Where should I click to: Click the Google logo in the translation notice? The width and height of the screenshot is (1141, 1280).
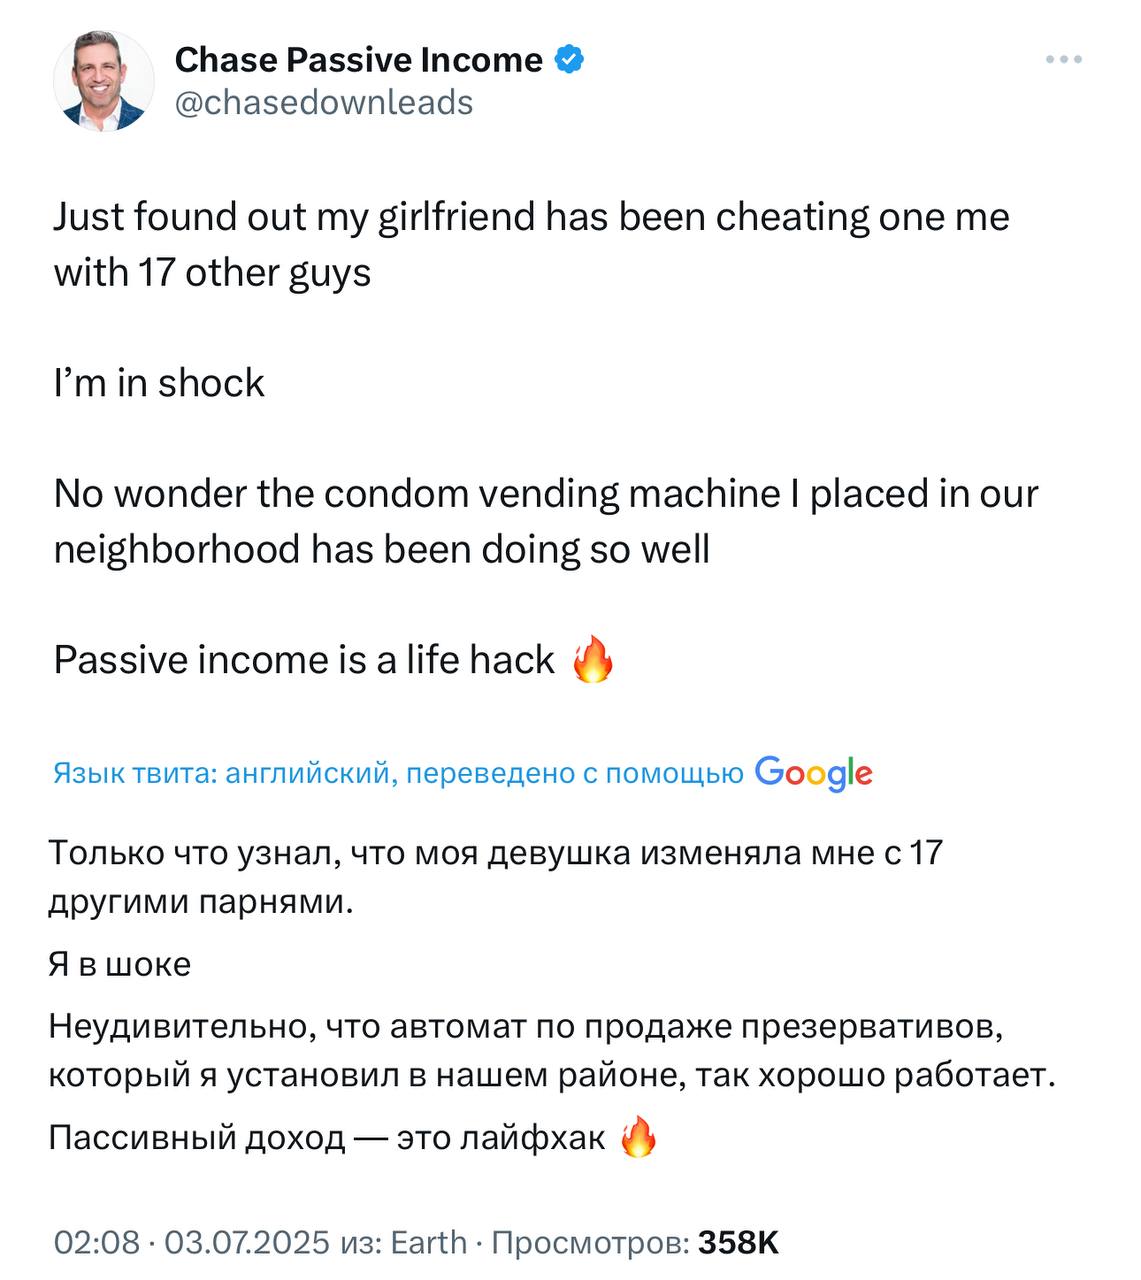click(x=814, y=773)
